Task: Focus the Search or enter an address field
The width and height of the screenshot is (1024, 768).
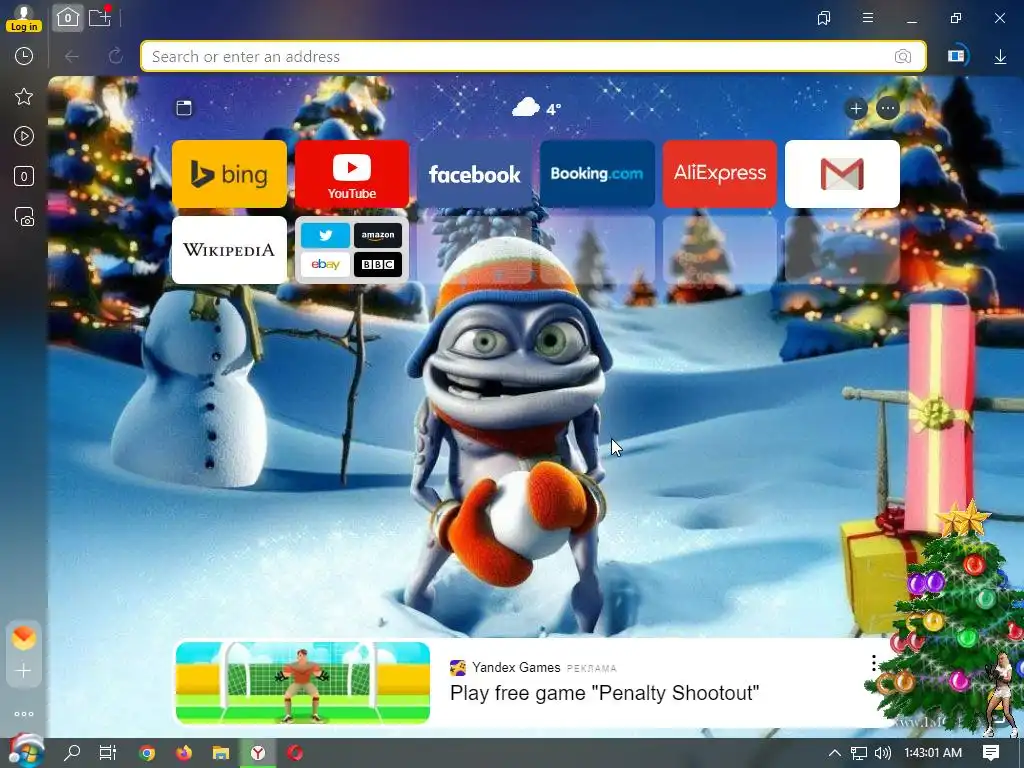Action: [534, 57]
